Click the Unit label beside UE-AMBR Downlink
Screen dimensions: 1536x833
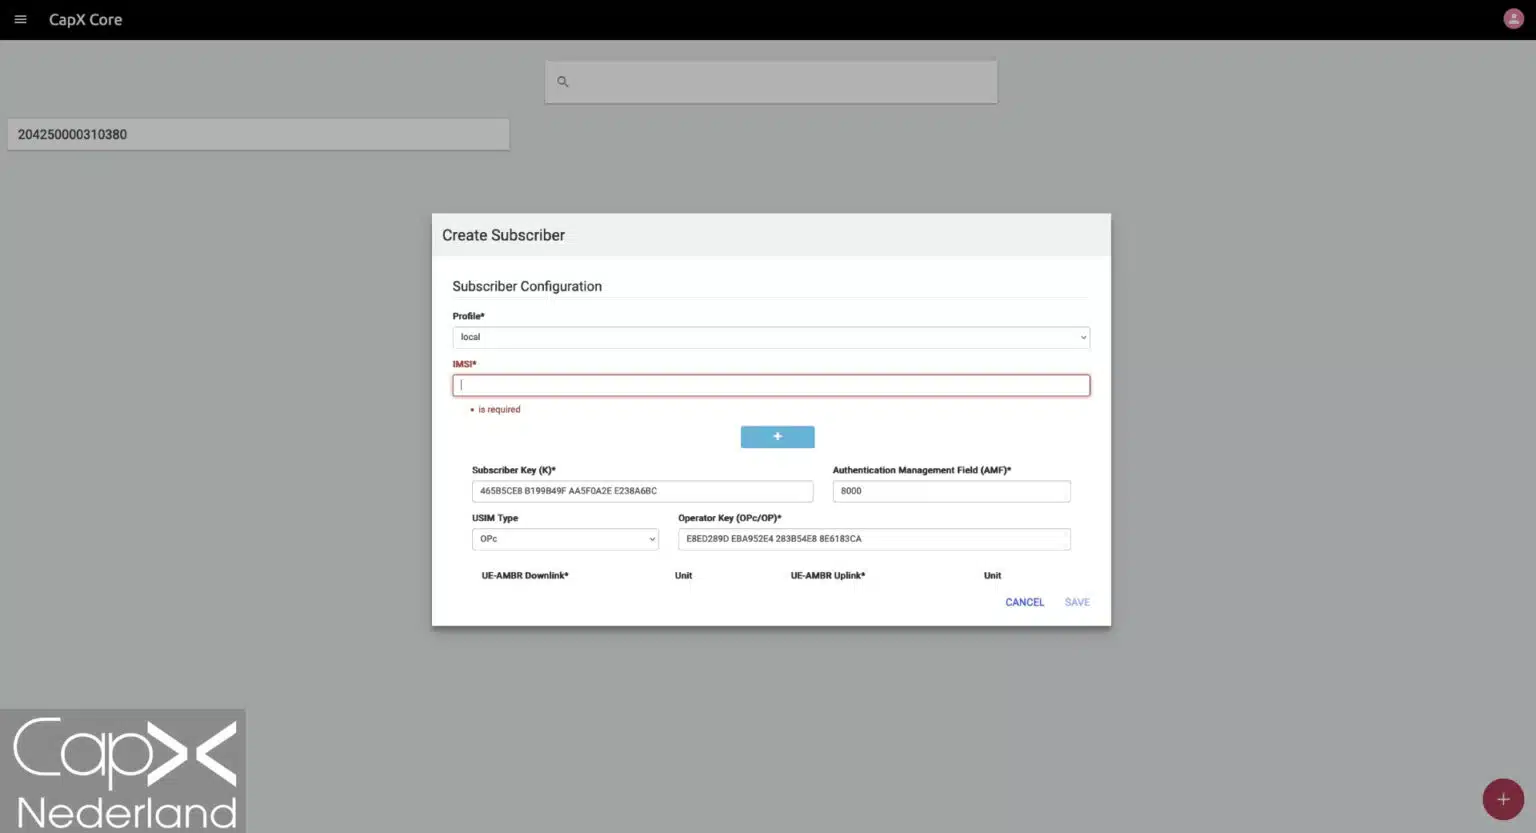(683, 575)
